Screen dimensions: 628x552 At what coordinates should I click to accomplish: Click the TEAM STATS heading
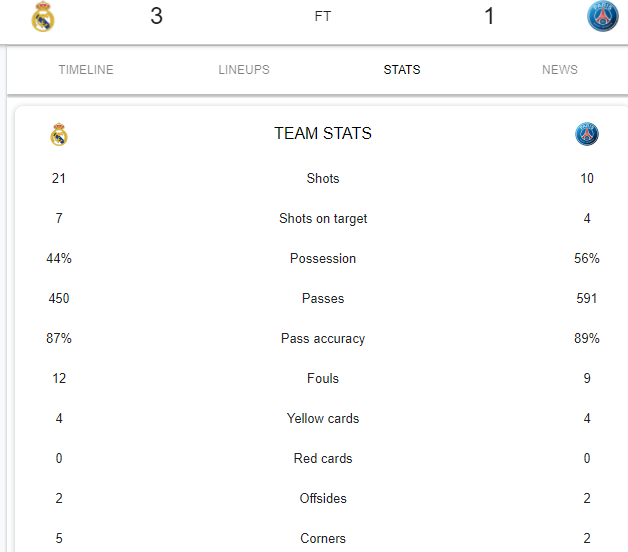323,133
